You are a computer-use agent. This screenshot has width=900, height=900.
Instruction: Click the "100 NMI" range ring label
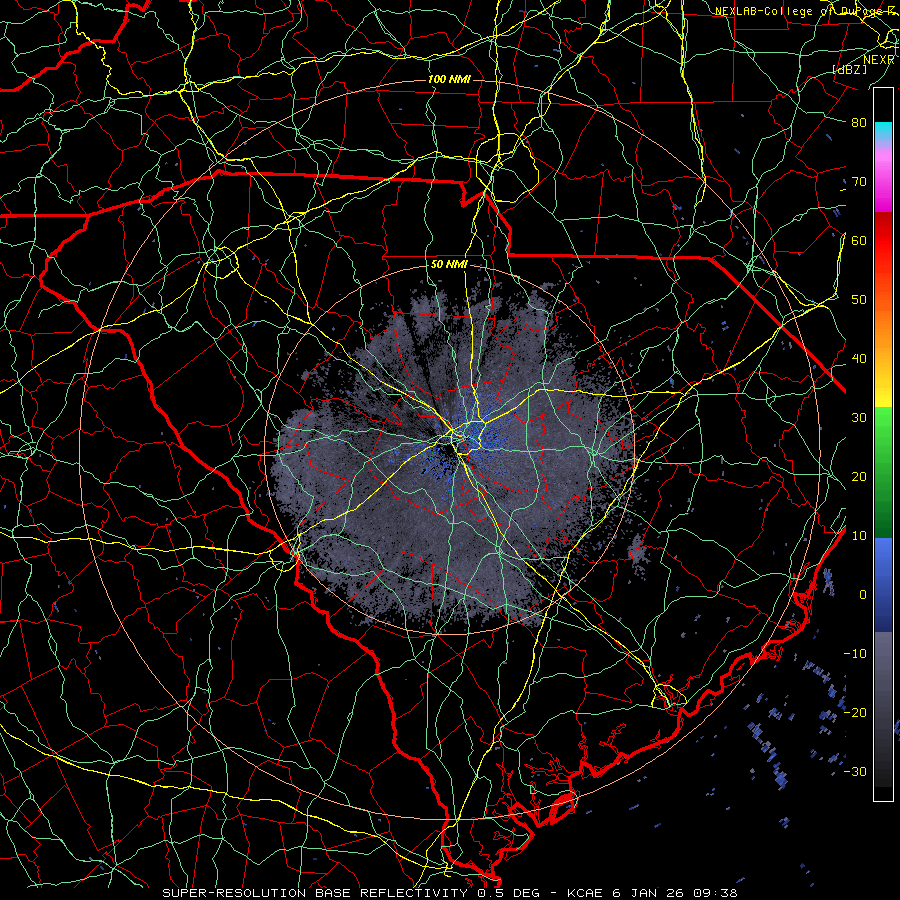click(449, 79)
